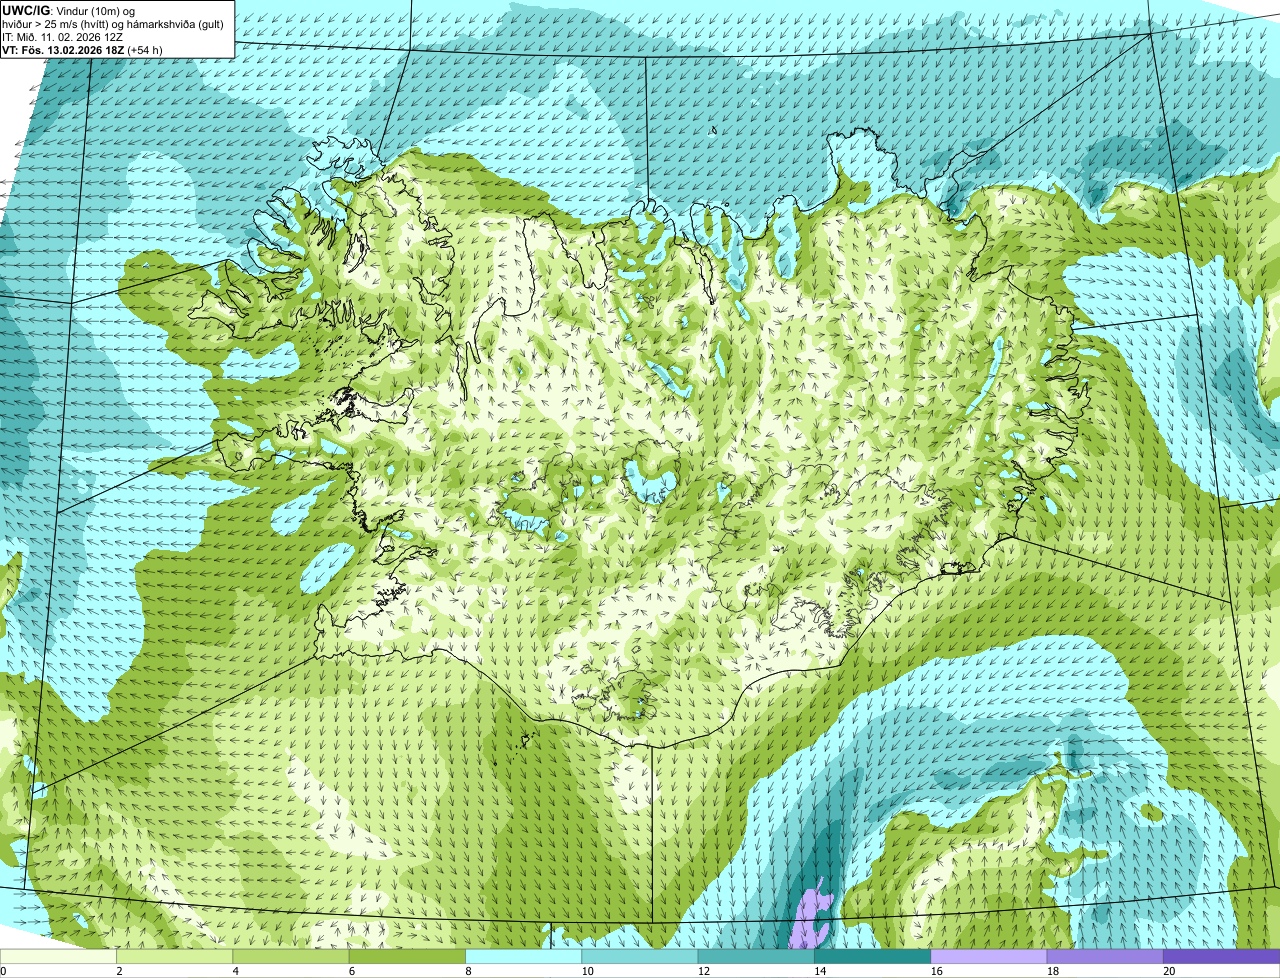Click the medium purple 18–20 m/s legend swatch
This screenshot has height=978, width=1280.
click(1105, 956)
